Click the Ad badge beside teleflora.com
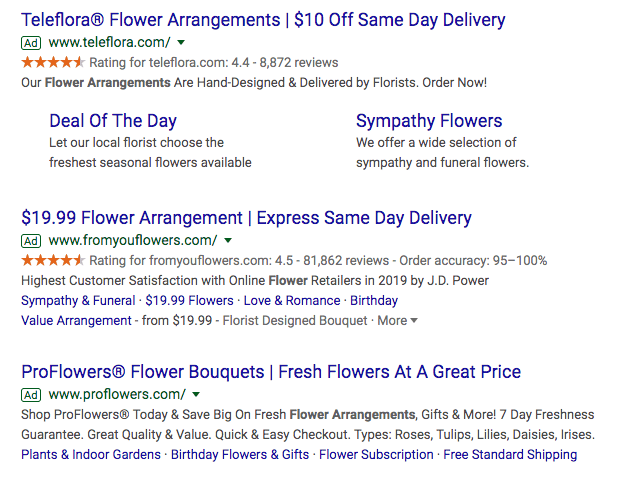The width and height of the screenshot is (619, 481). tap(31, 43)
